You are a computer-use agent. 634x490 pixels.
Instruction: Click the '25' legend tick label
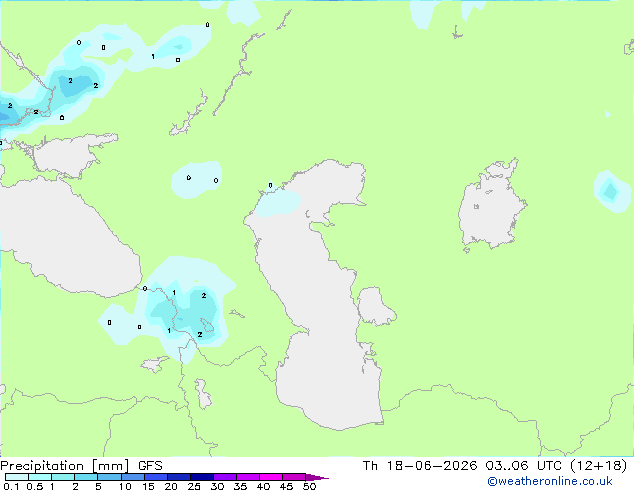pos(194,486)
